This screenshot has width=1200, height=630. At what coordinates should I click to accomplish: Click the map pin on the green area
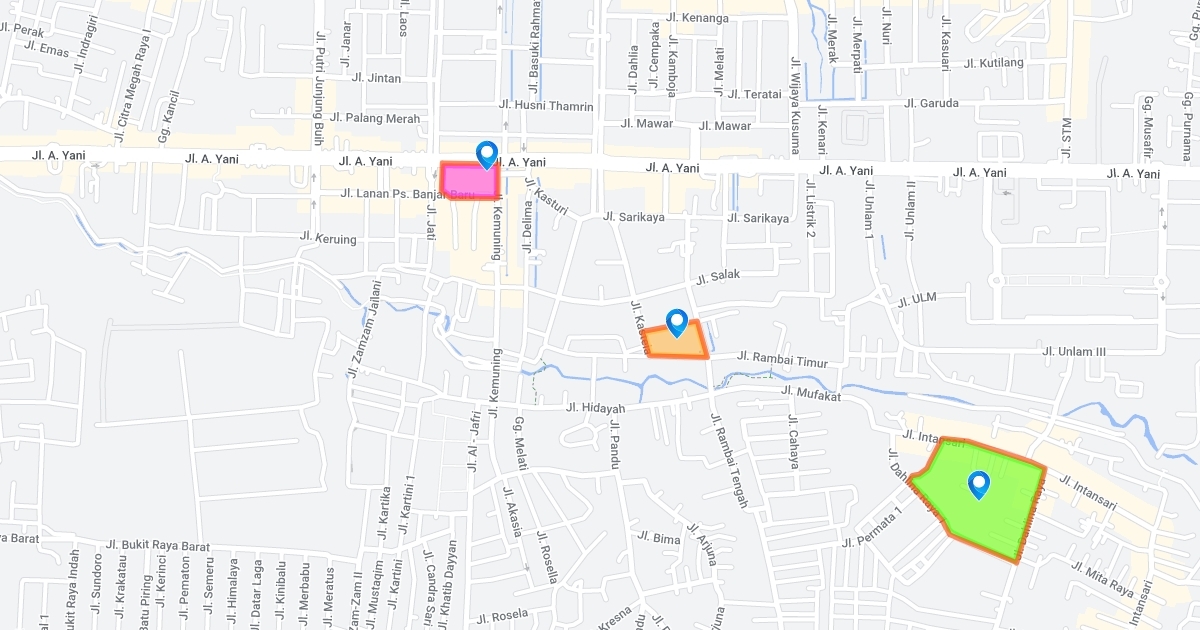(979, 485)
